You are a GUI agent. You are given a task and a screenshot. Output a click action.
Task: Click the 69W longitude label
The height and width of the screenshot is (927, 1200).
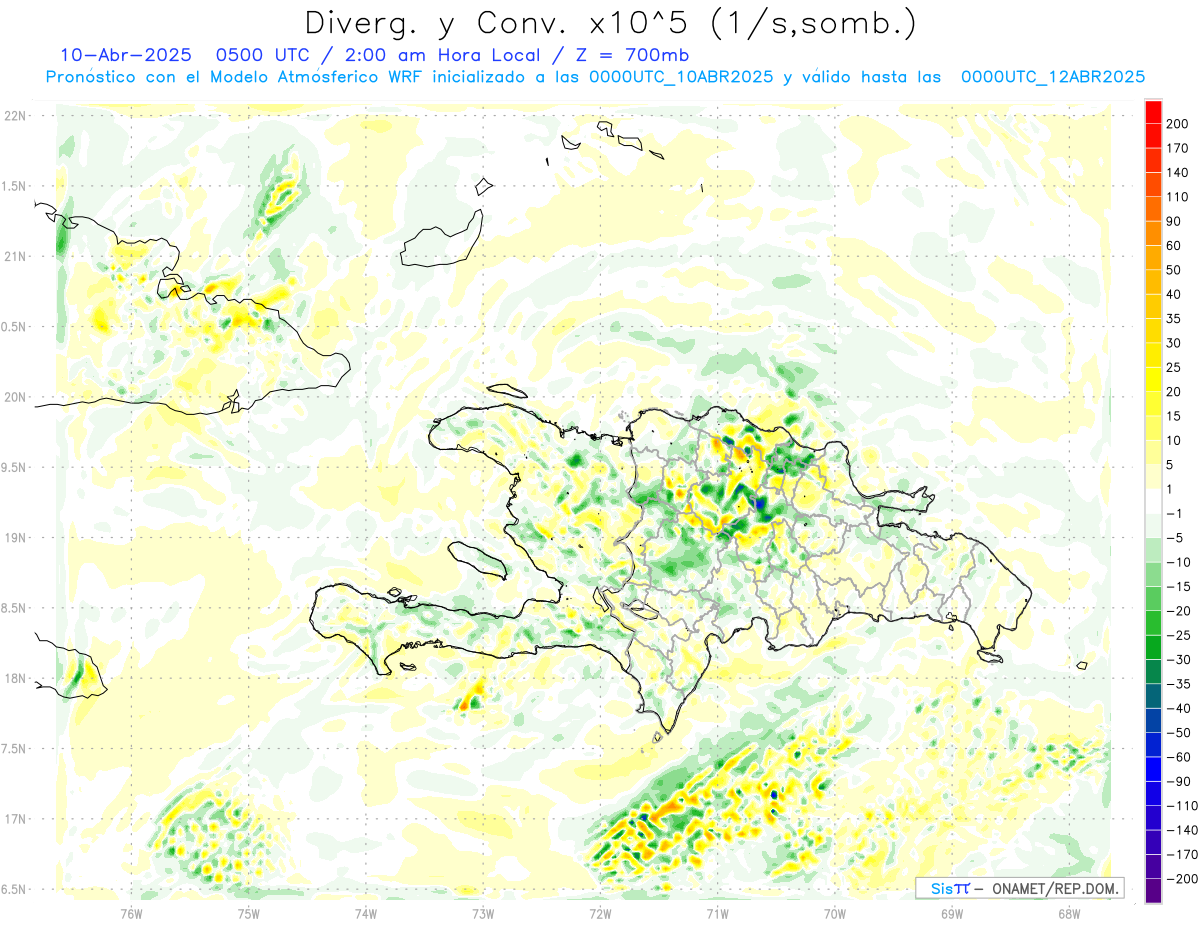951,913
